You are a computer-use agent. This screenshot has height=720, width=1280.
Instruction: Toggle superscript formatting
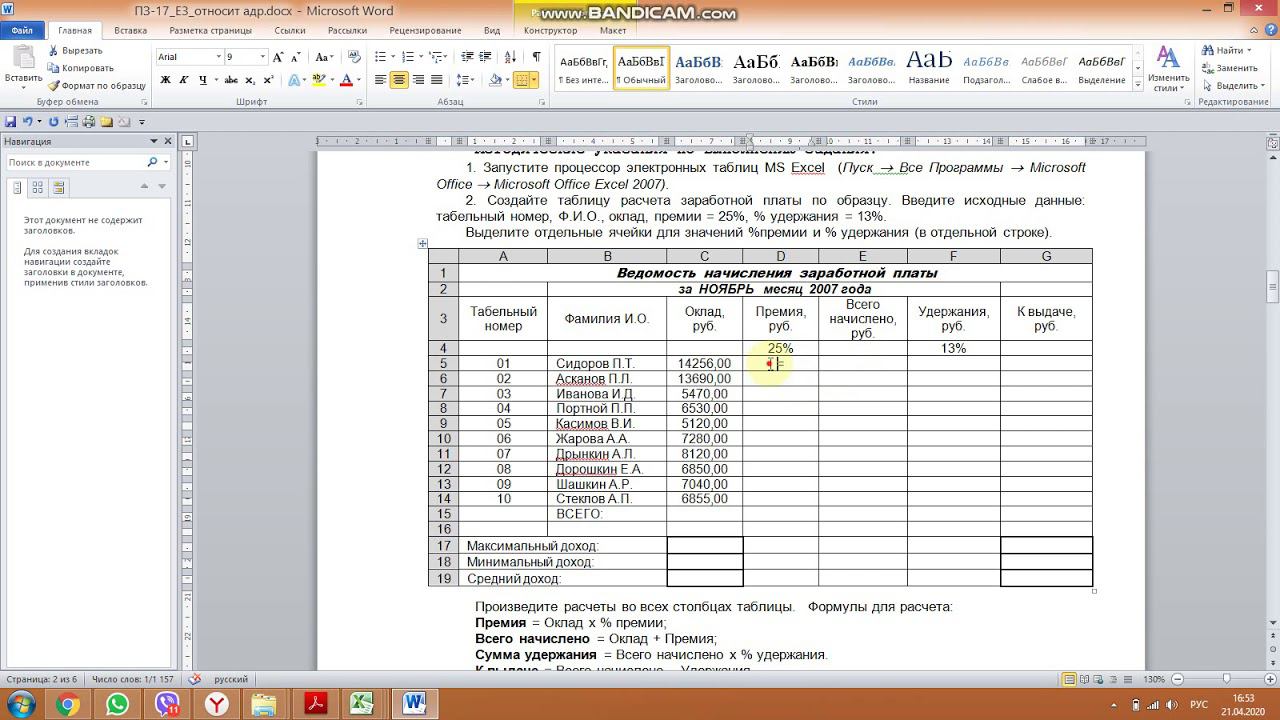coord(268,80)
